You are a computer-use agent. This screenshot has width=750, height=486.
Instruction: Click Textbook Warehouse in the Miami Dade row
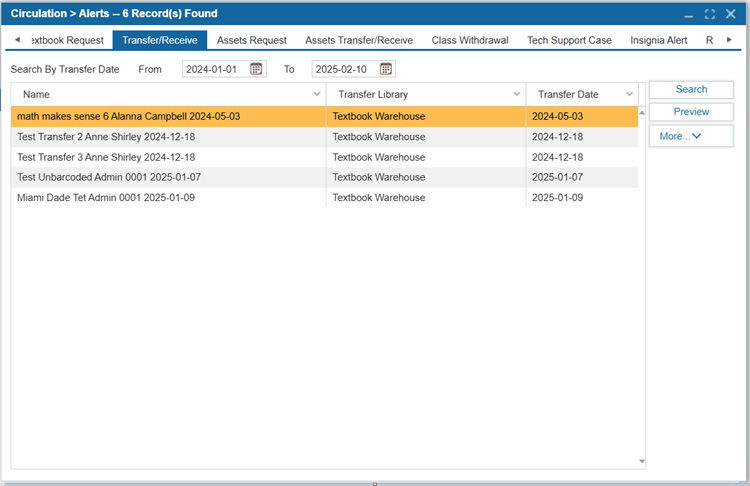click(x=379, y=198)
